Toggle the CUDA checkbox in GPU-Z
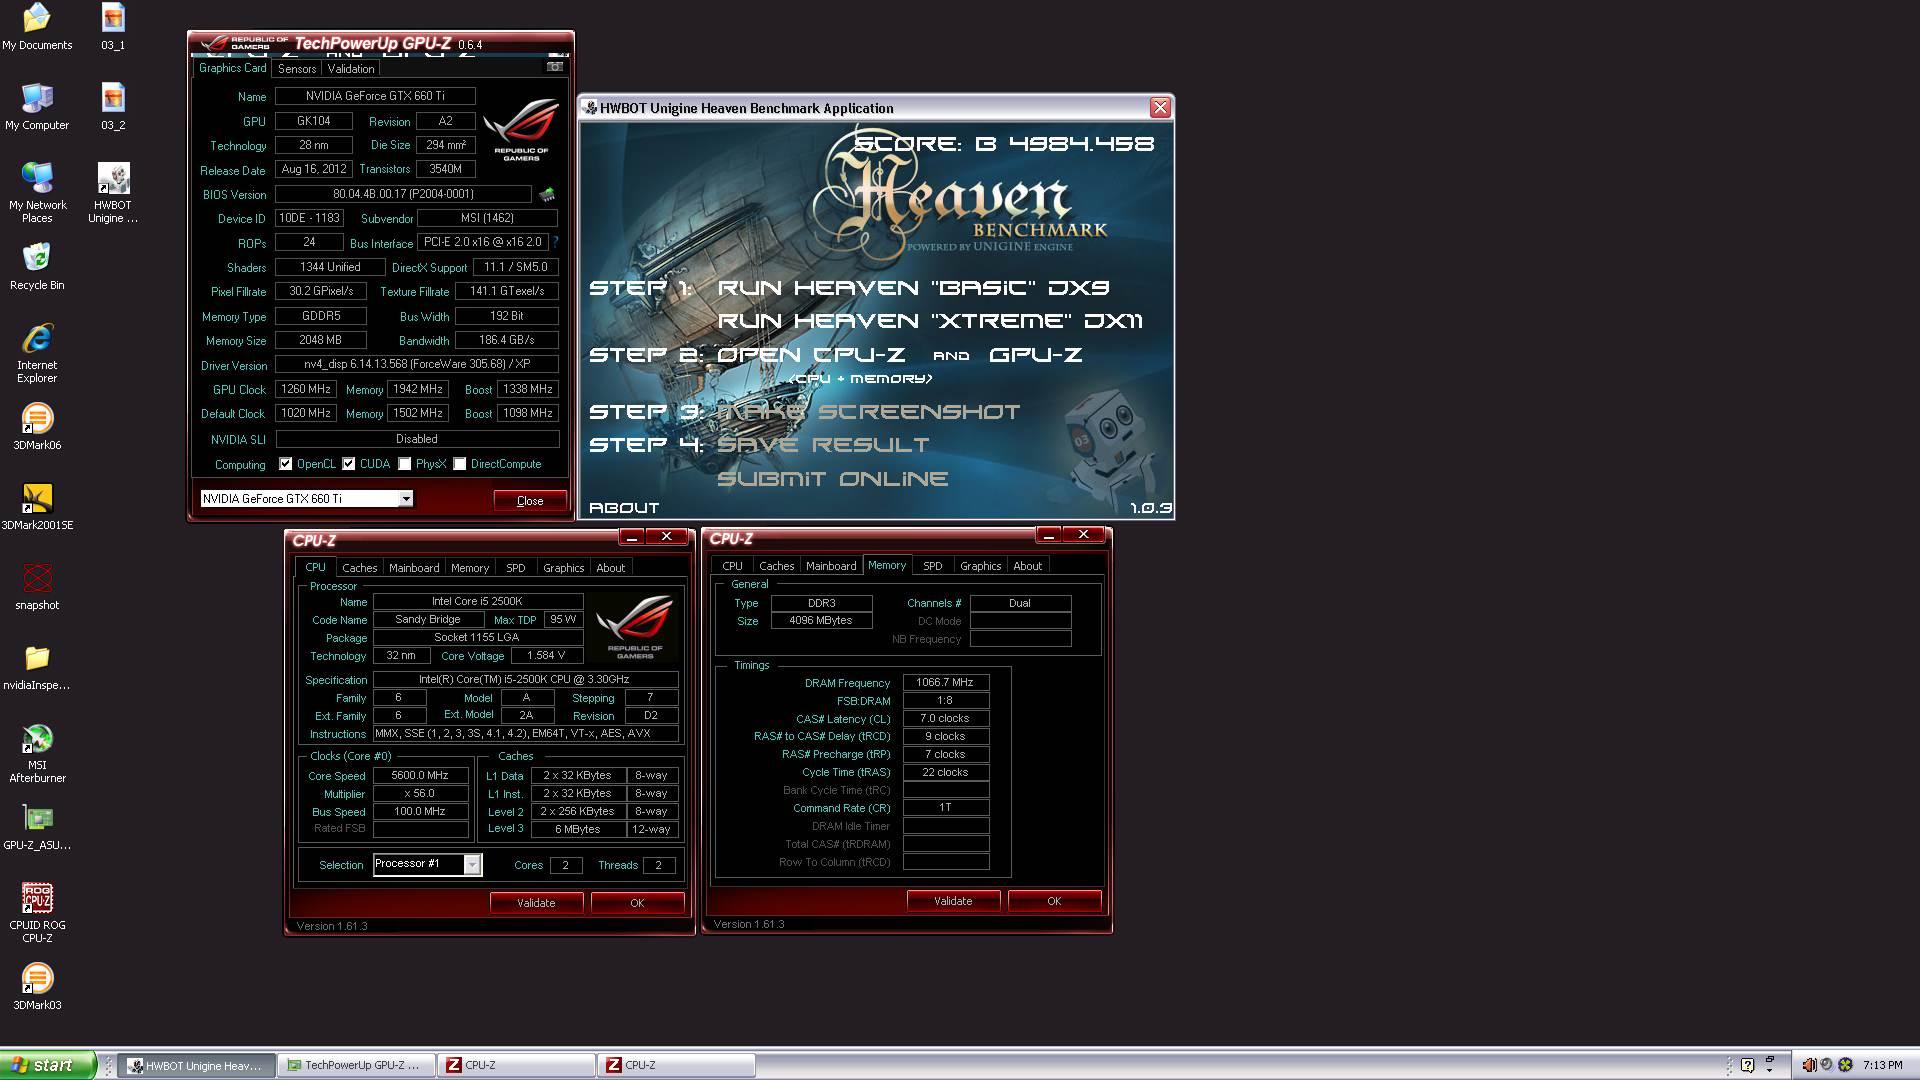 pos(349,464)
